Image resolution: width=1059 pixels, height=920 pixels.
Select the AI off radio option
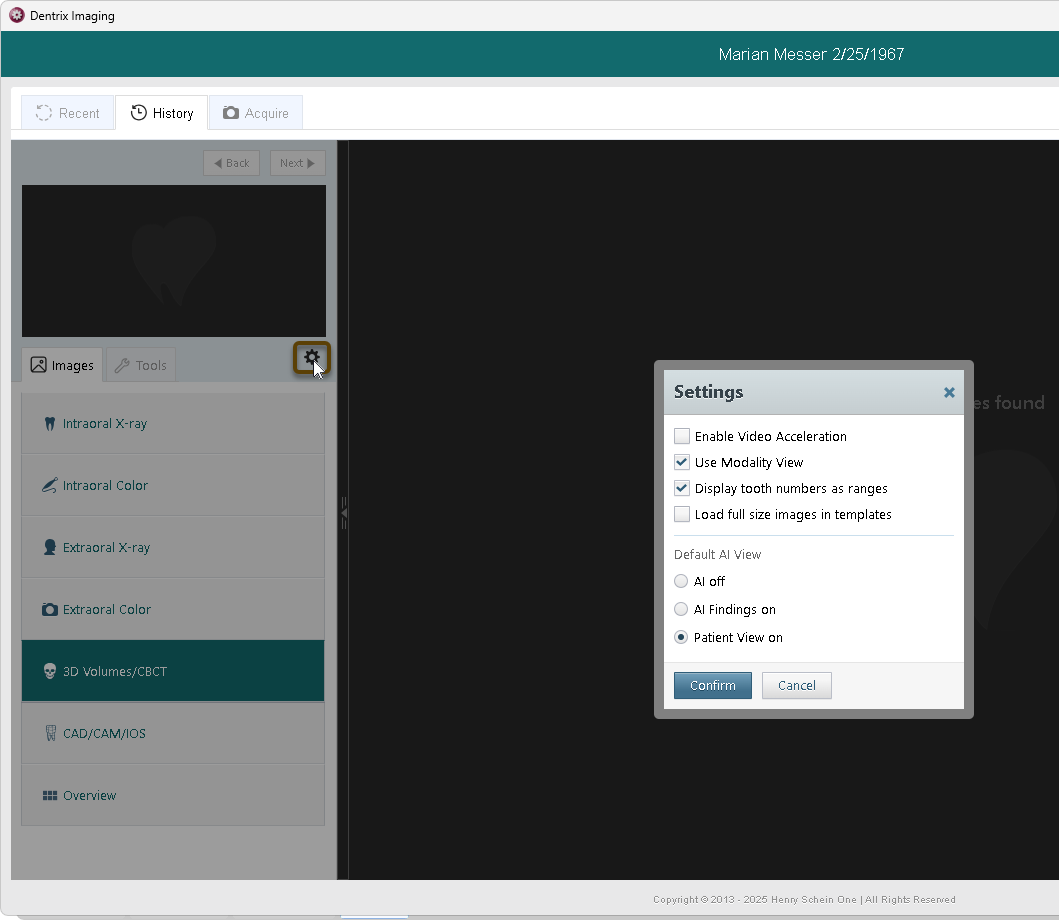(x=681, y=582)
